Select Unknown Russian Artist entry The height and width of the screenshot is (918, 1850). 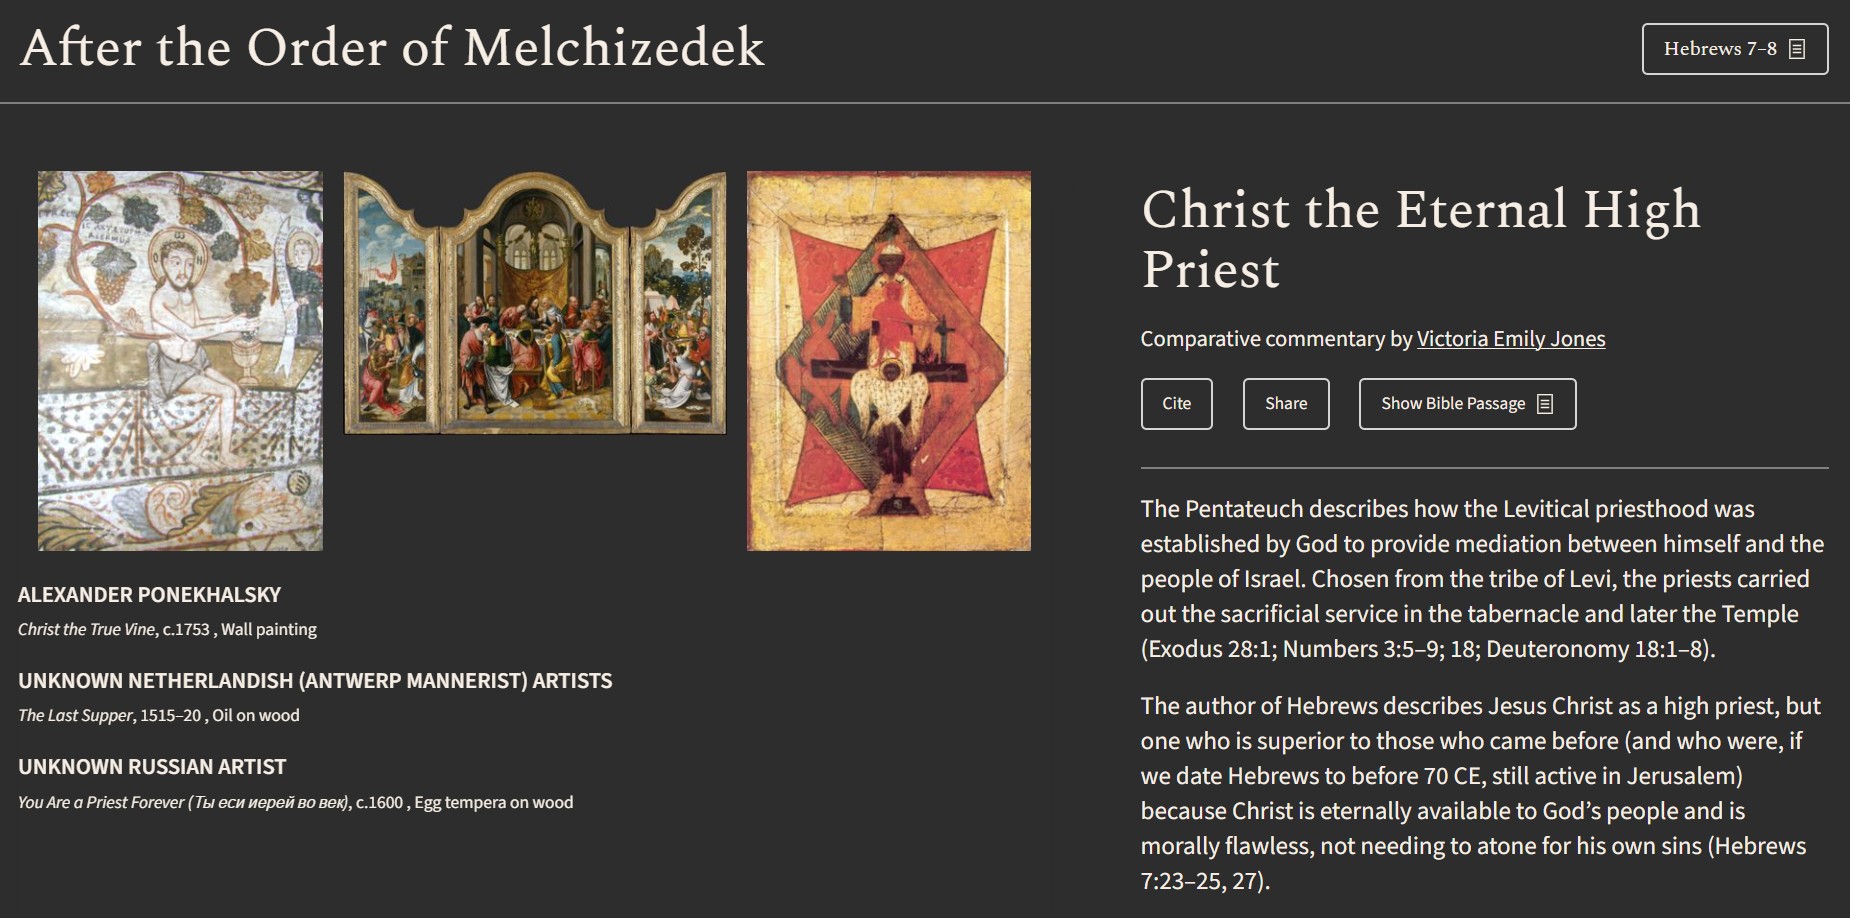[x=151, y=765]
